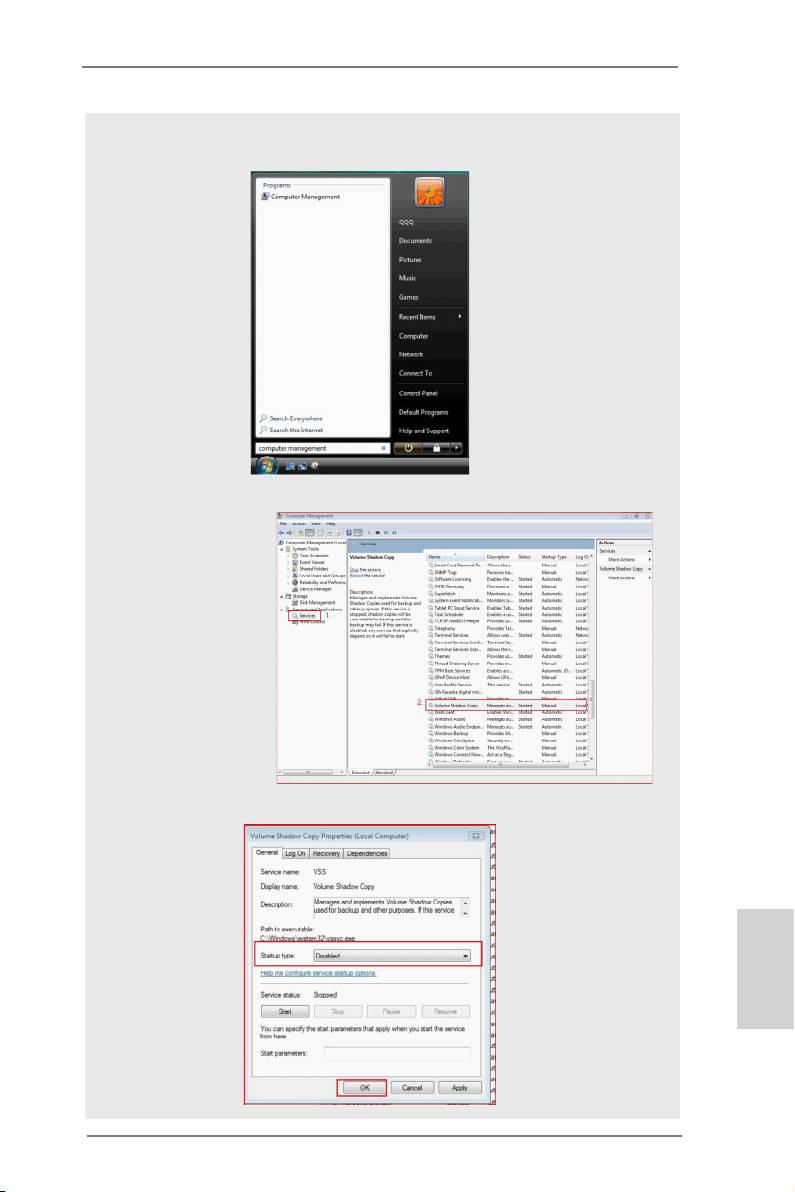Open the Recovery tab

point(326,853)
